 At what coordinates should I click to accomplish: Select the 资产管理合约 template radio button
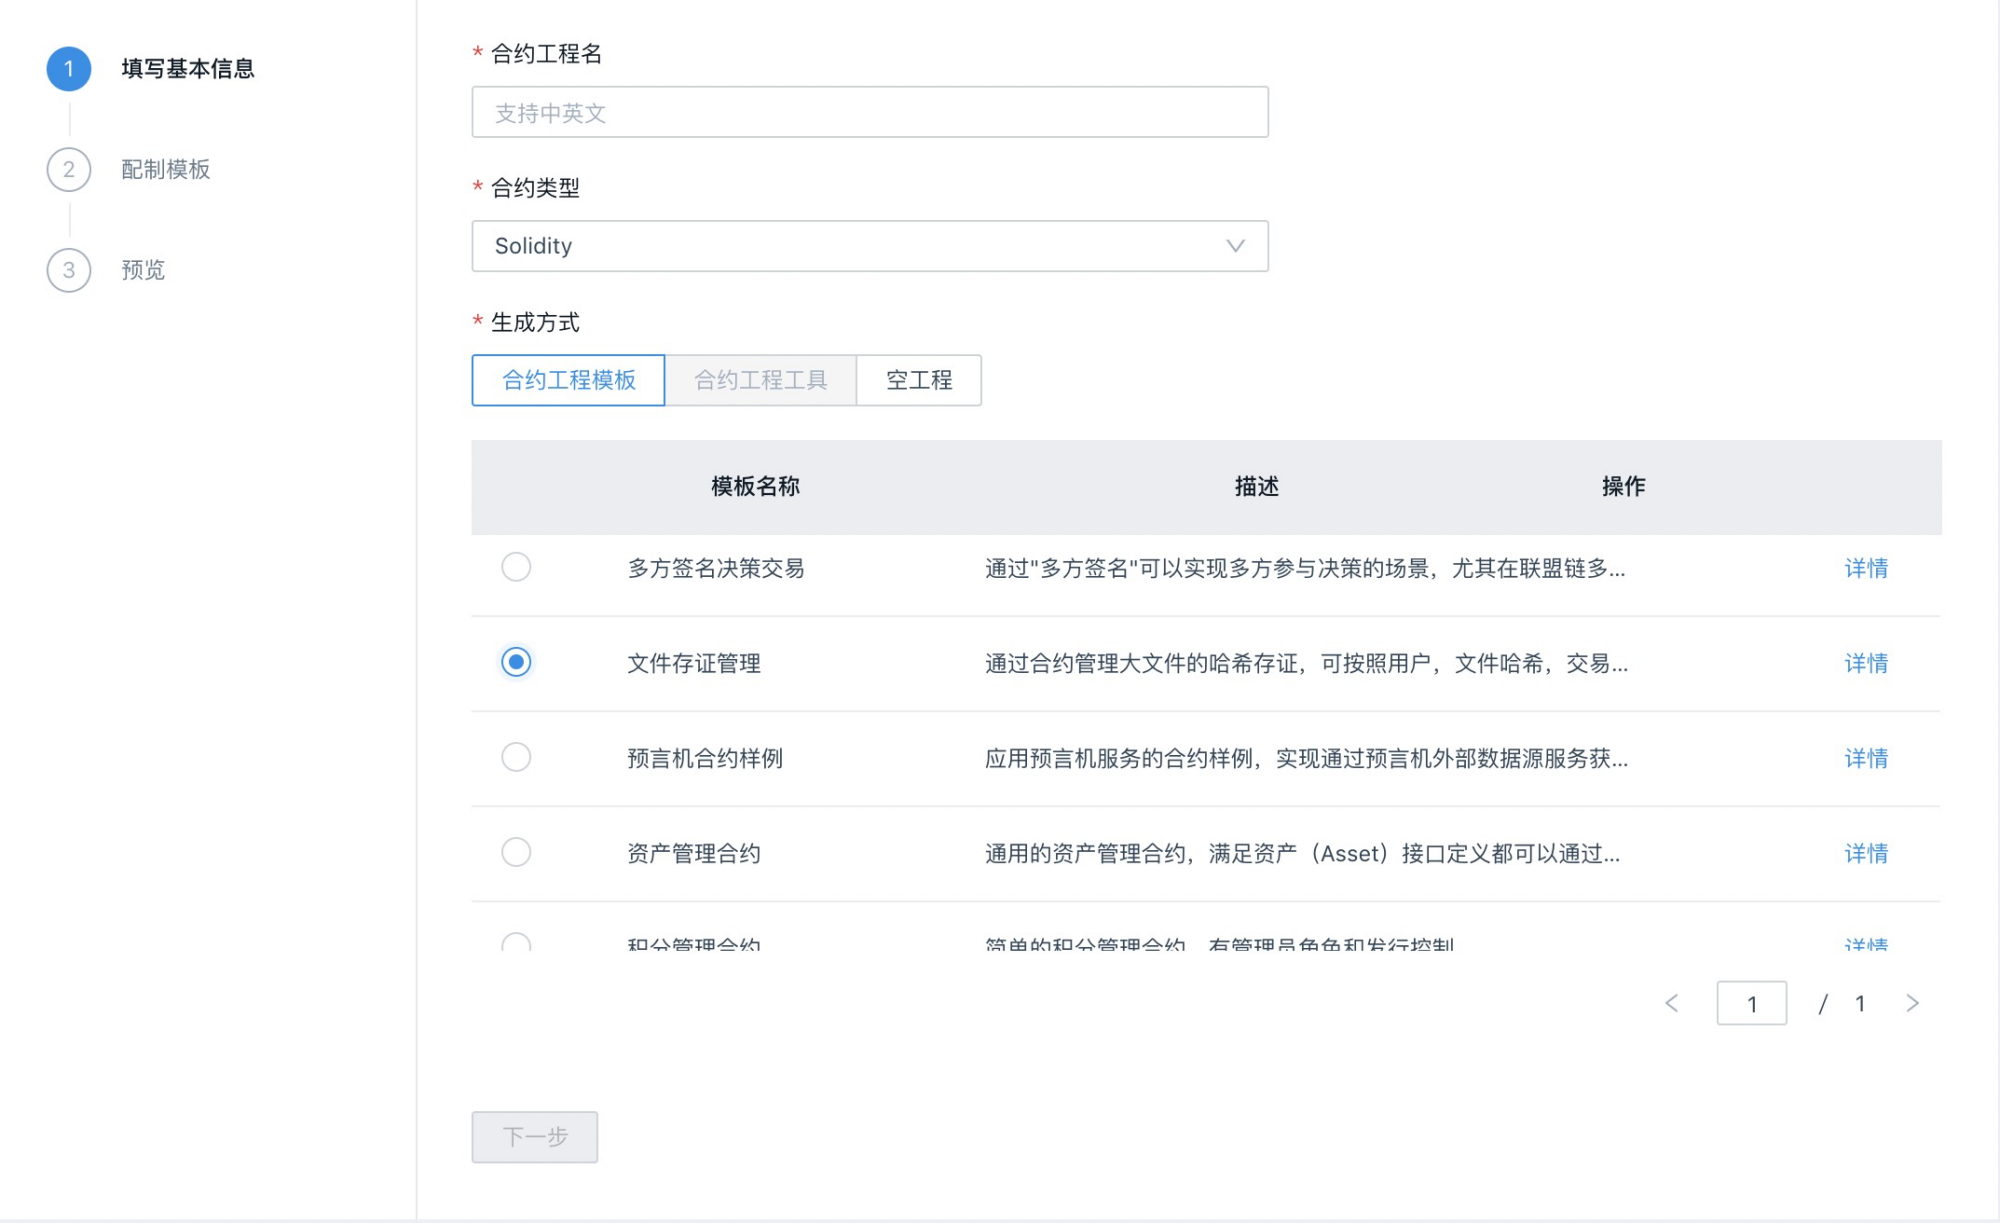516,852
